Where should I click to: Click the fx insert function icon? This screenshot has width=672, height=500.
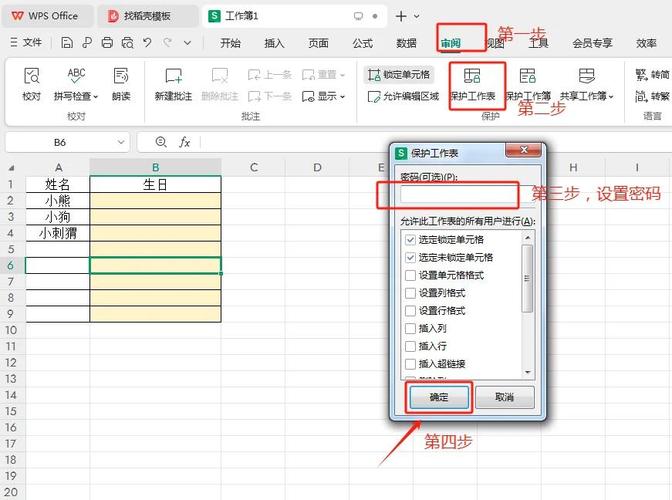(184, 142)
